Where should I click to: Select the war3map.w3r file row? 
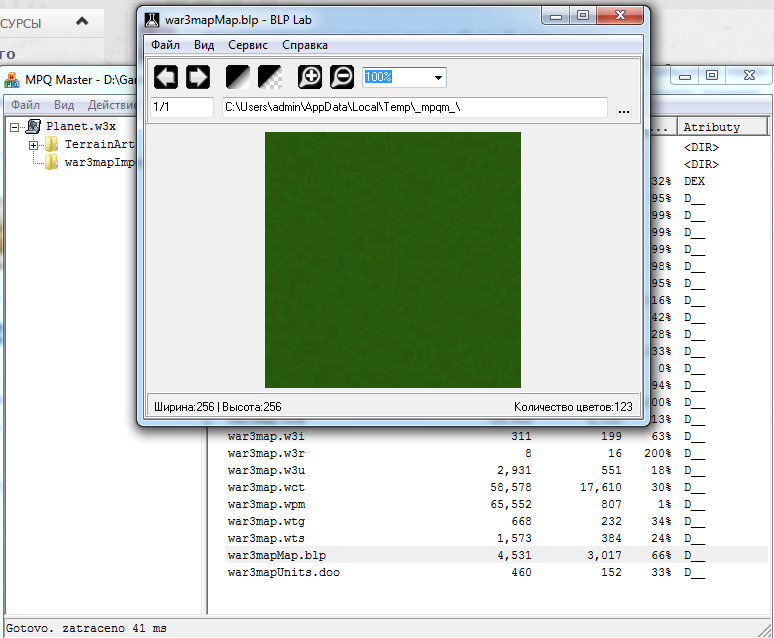pos(496,453)
